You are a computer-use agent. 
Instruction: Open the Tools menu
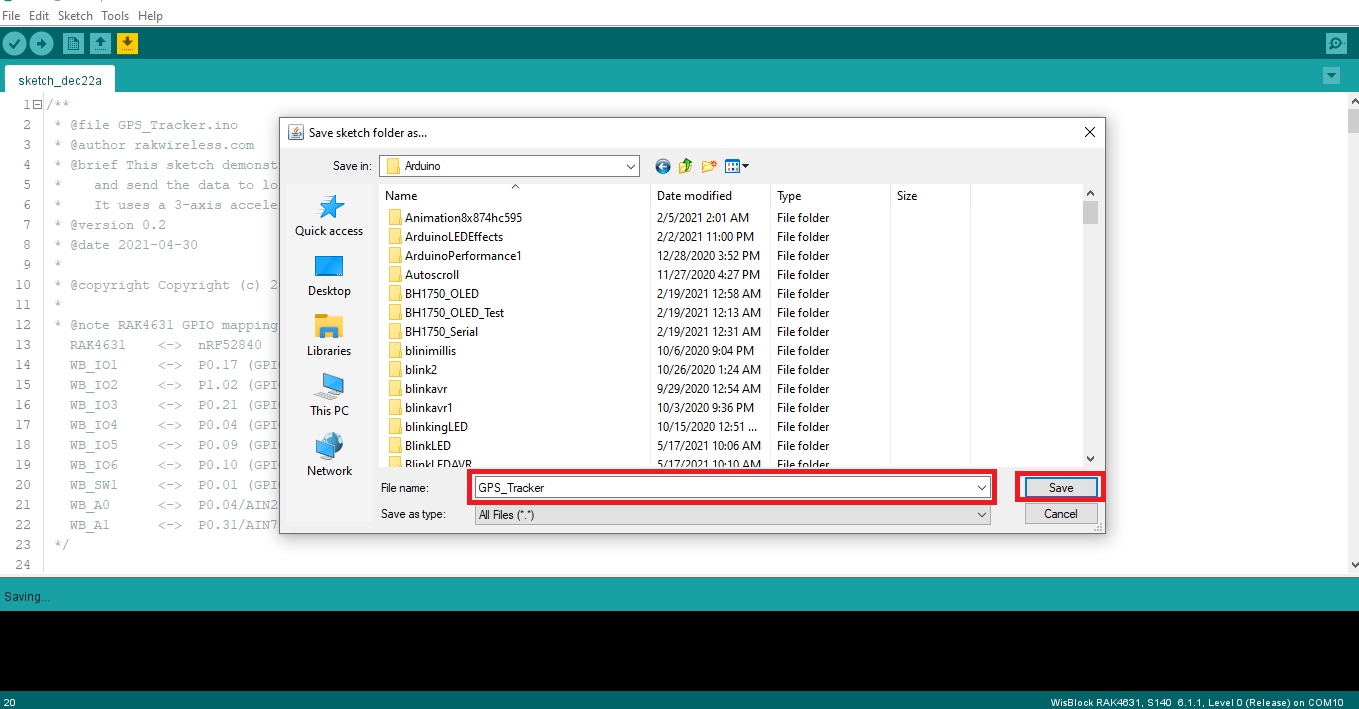tap(115, 16)
